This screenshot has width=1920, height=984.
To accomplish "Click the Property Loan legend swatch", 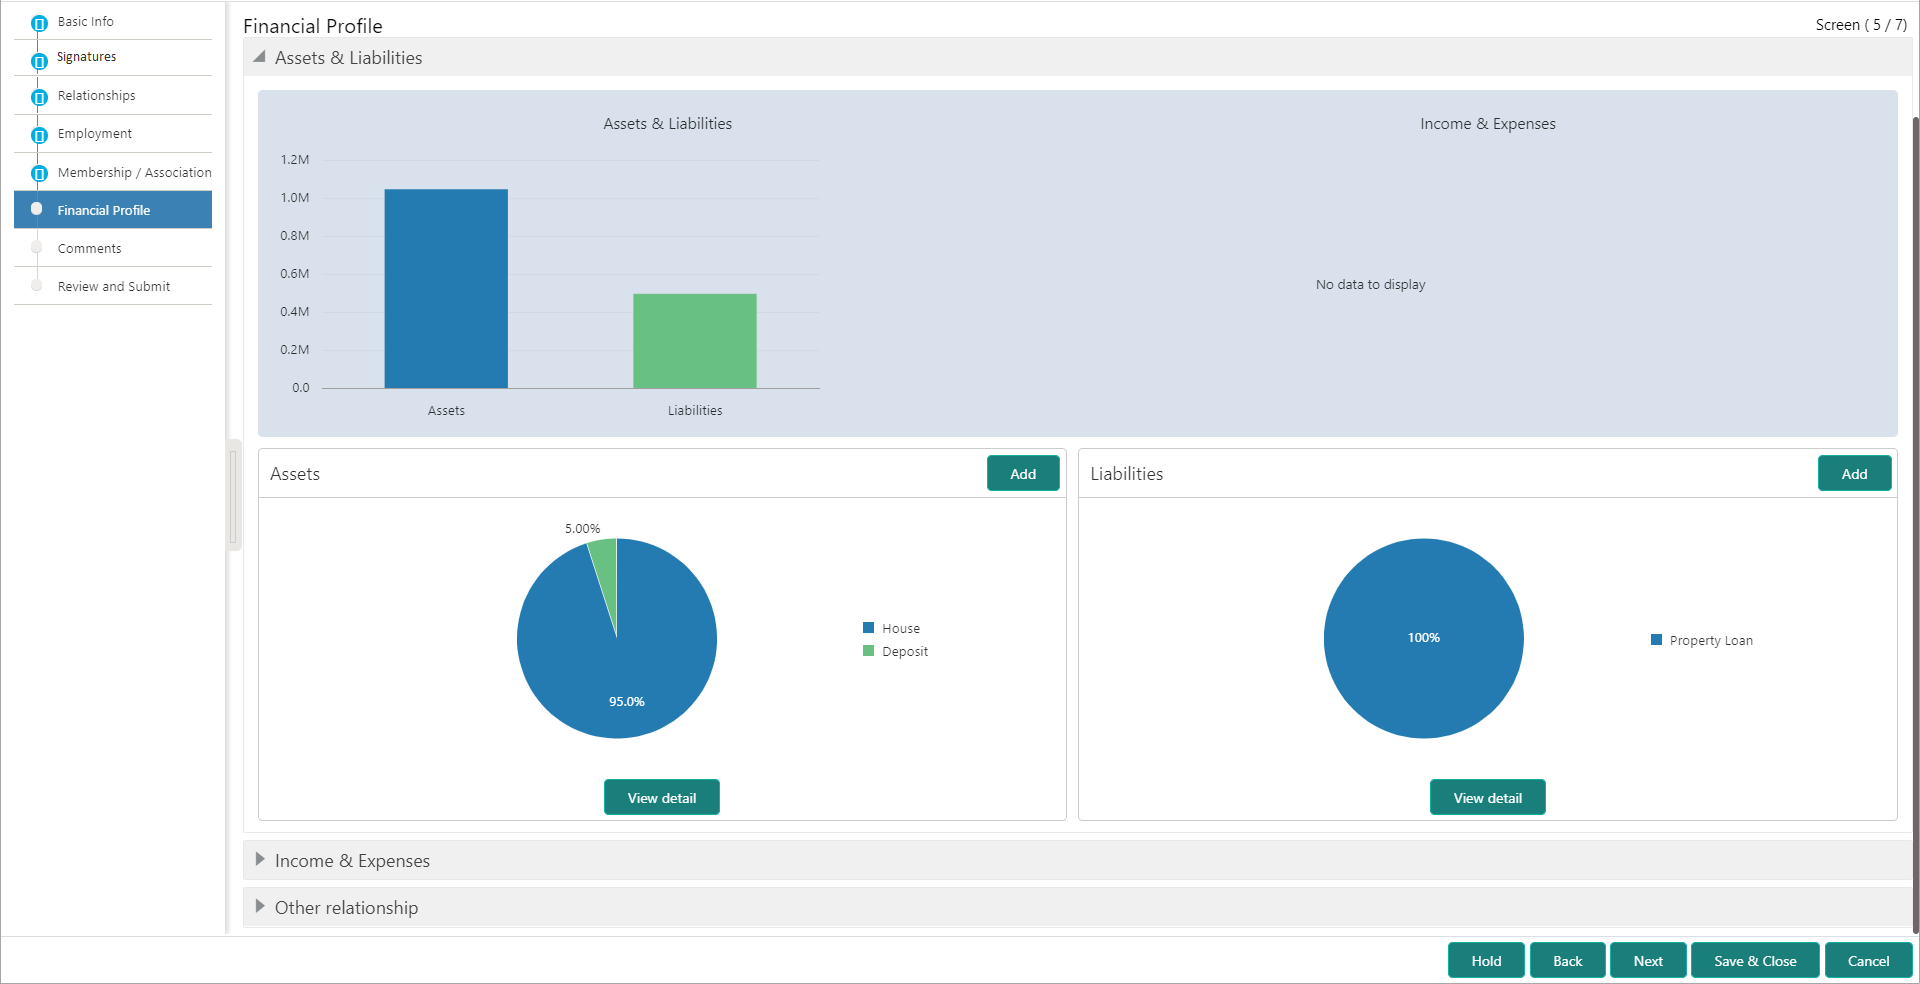I will click(1656, 640).
